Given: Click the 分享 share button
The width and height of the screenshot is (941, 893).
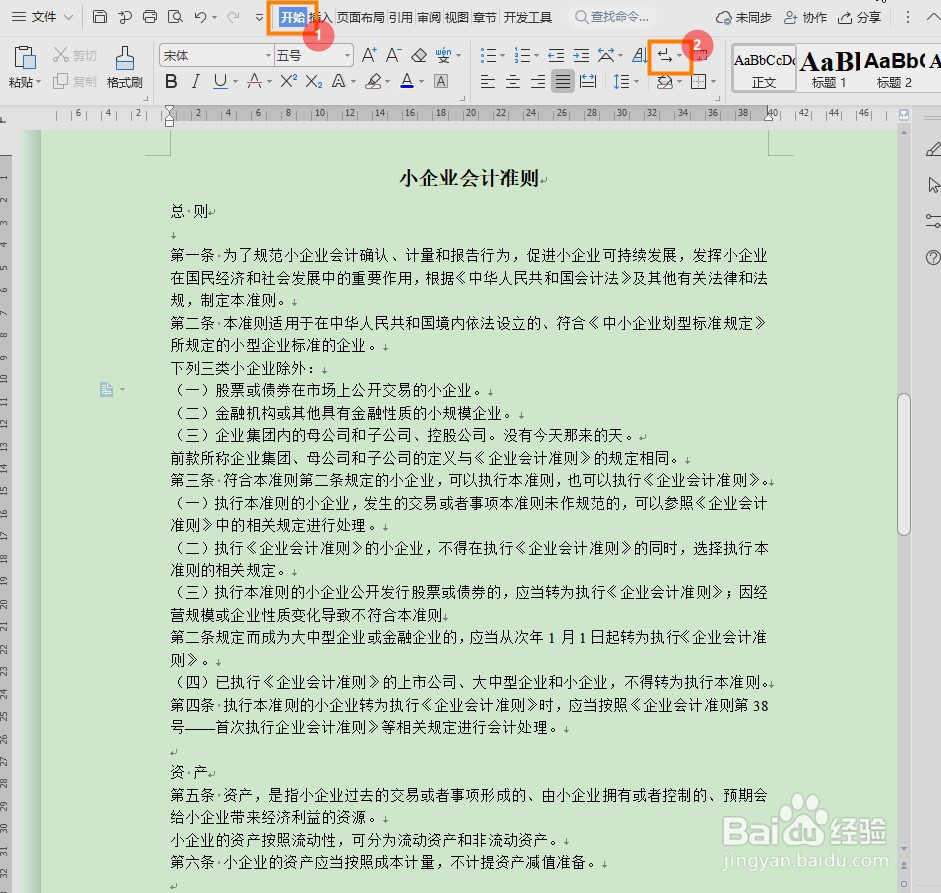Looking at the screenshot, I should pos(859,17).
